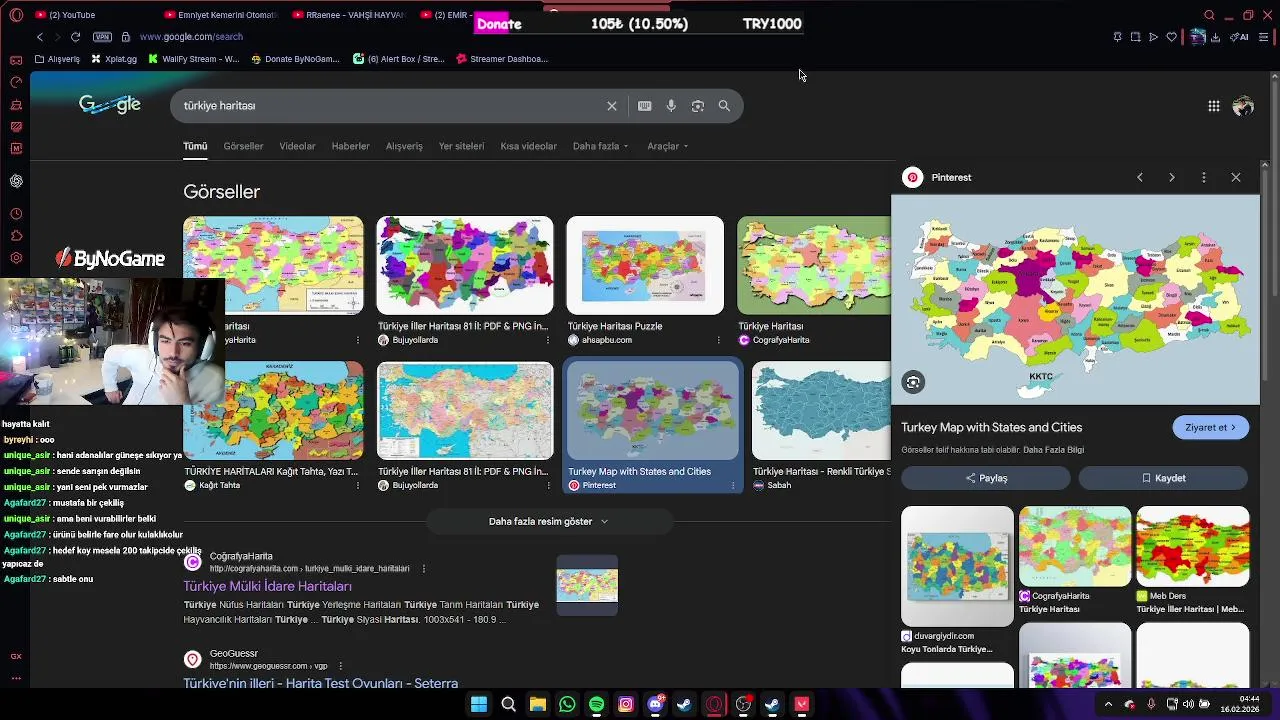The height and width of the screenshot is (720, 1280).
Task: Click the address bar URL
Action: coord(191,37)
